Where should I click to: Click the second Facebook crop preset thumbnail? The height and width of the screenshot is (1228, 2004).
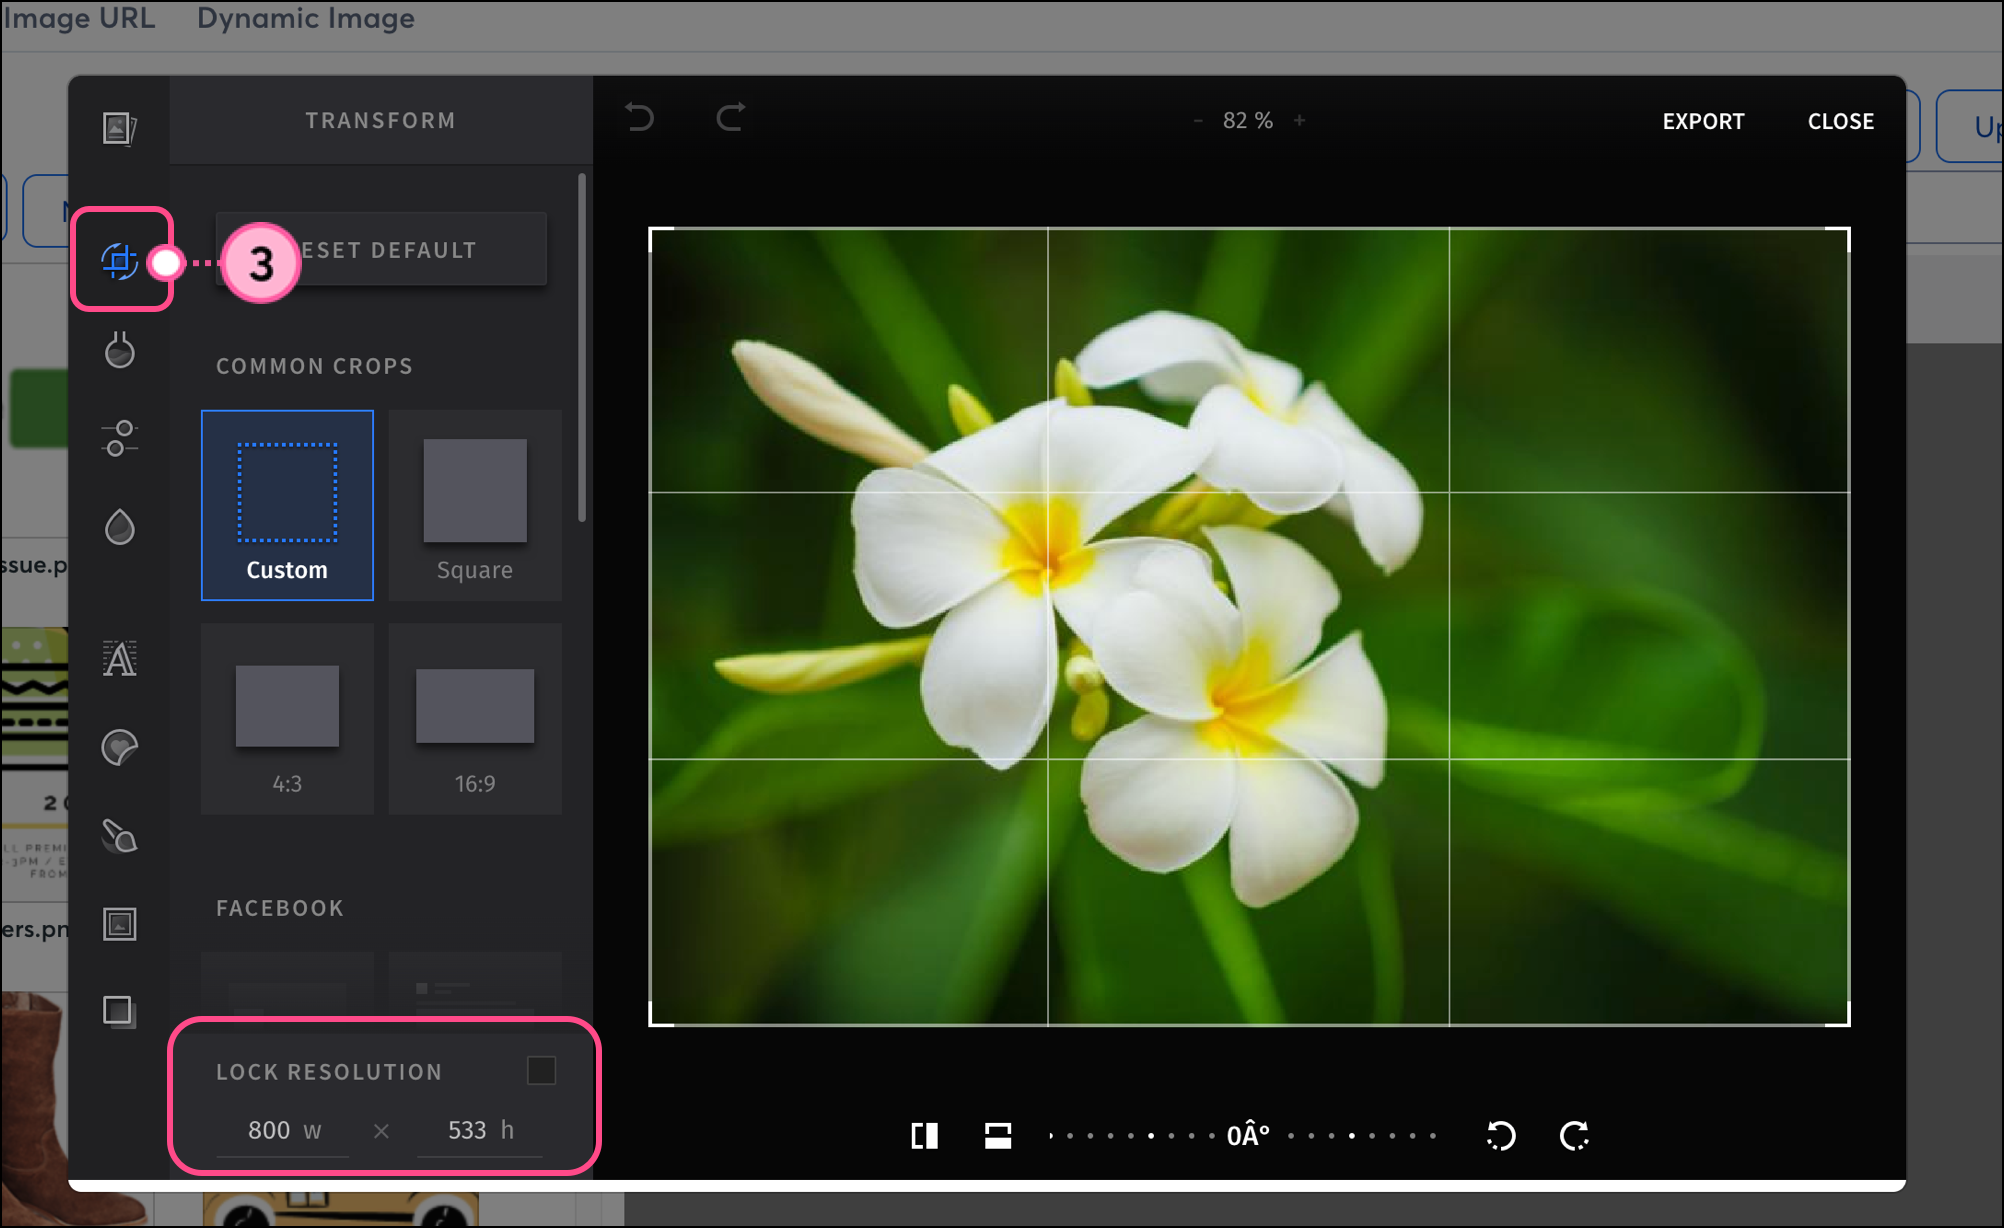coord(475,984)
